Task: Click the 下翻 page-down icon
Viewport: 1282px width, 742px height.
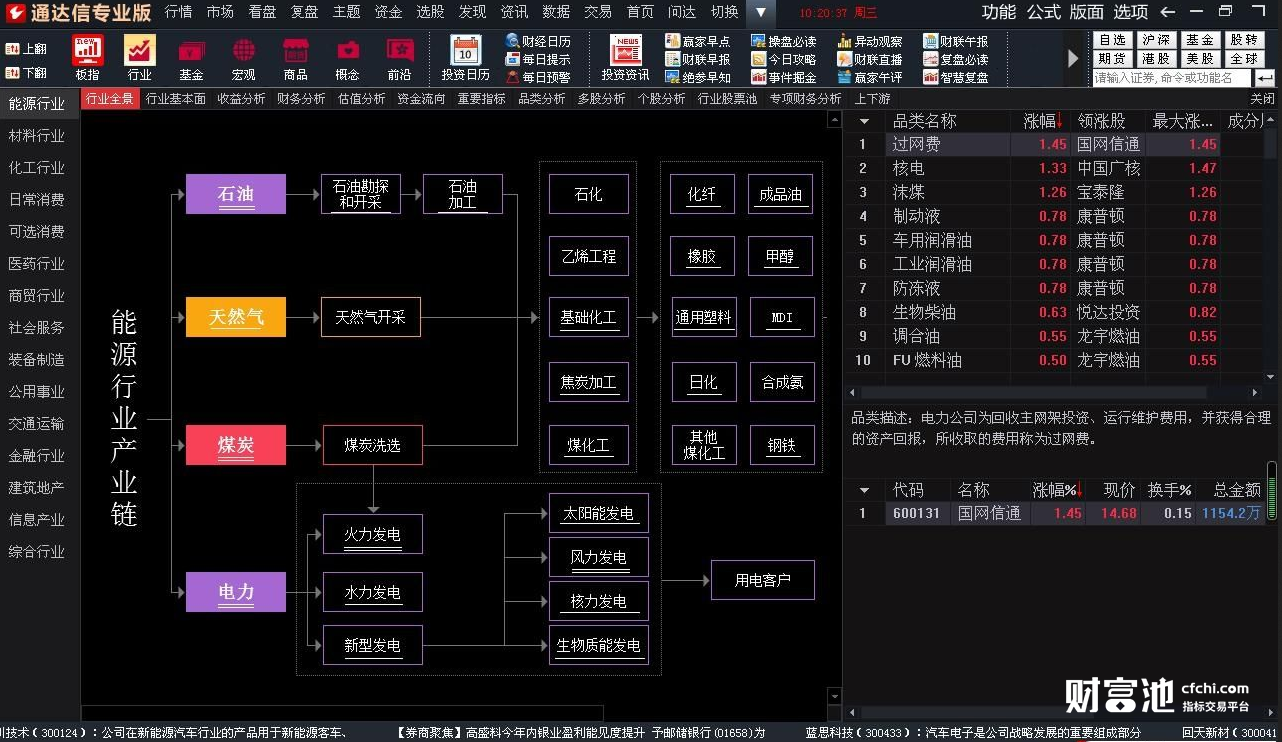Action: pos(27,72)
